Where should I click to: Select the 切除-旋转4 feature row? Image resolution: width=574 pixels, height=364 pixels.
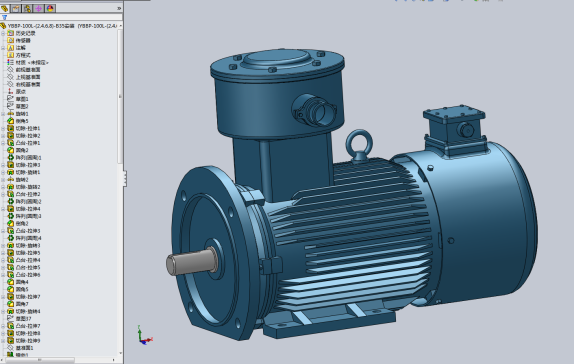tap(24, 311)
